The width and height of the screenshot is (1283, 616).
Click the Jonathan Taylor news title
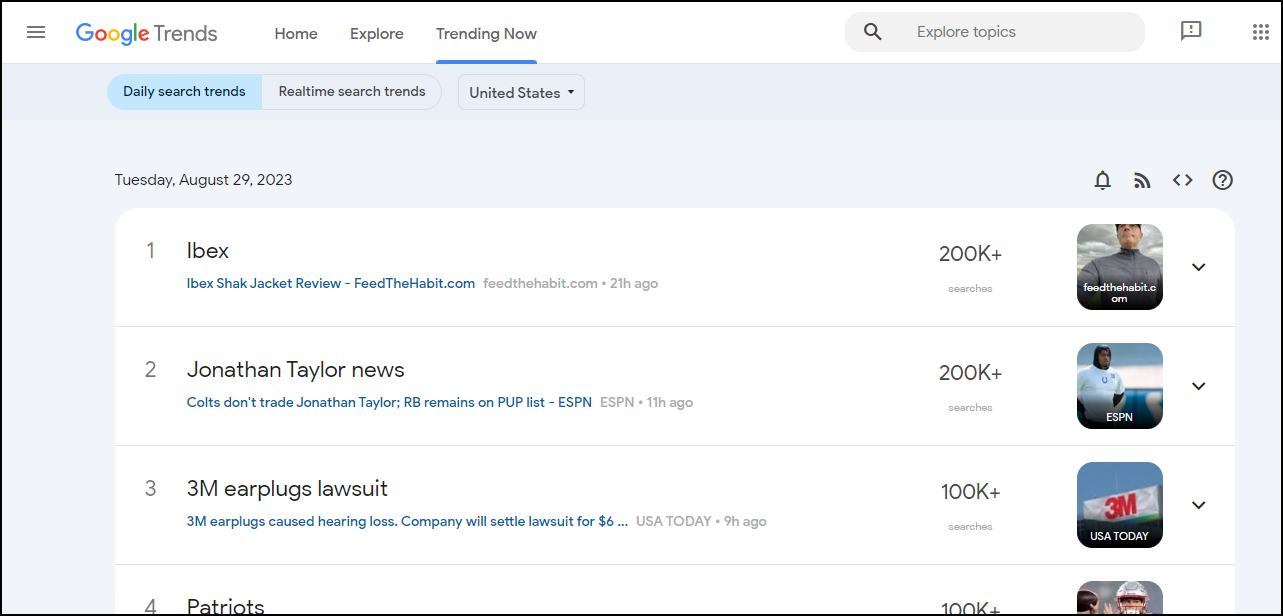tap(296, 369)
